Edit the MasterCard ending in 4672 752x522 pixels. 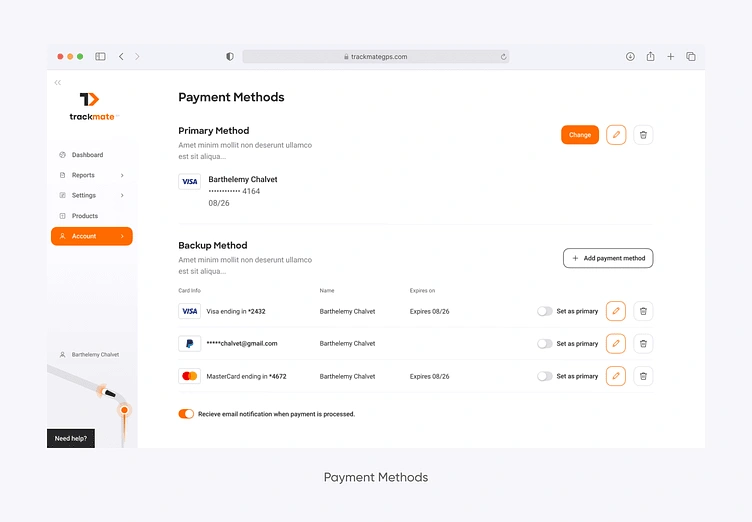click(x=616, y=376)
